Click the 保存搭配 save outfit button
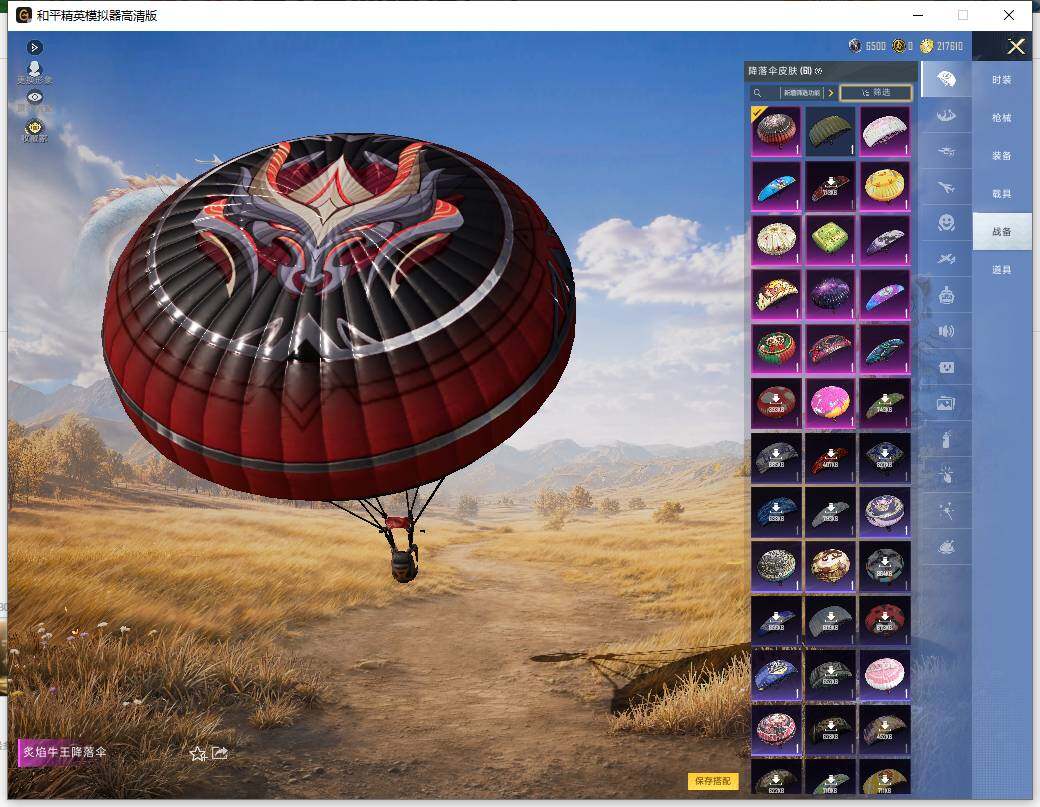This screenshot has width=1040, height=807. point(712,781)
